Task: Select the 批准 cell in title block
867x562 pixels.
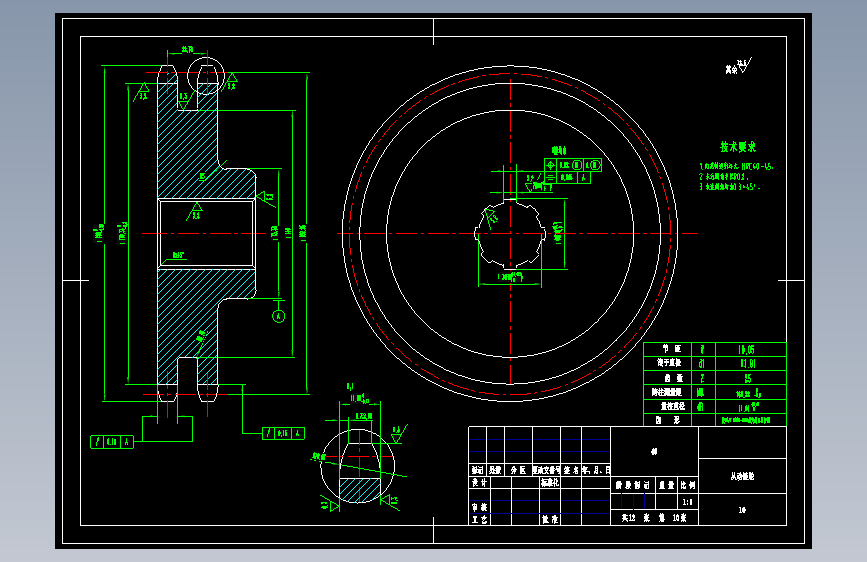Action: (550, 519)
